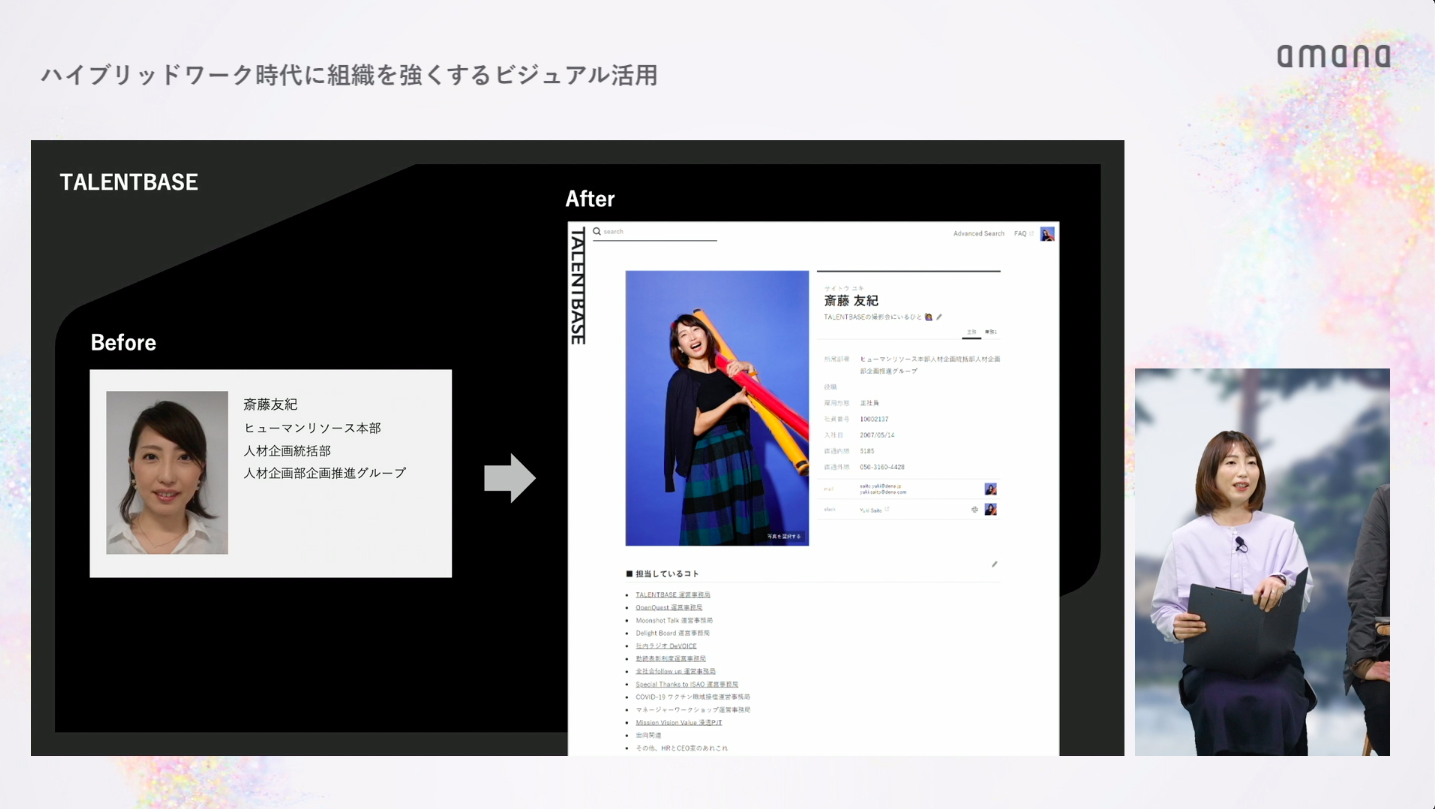
Task: Click the その他、HRとCEO室のあれこれ item
Action: tap(682, 748)
